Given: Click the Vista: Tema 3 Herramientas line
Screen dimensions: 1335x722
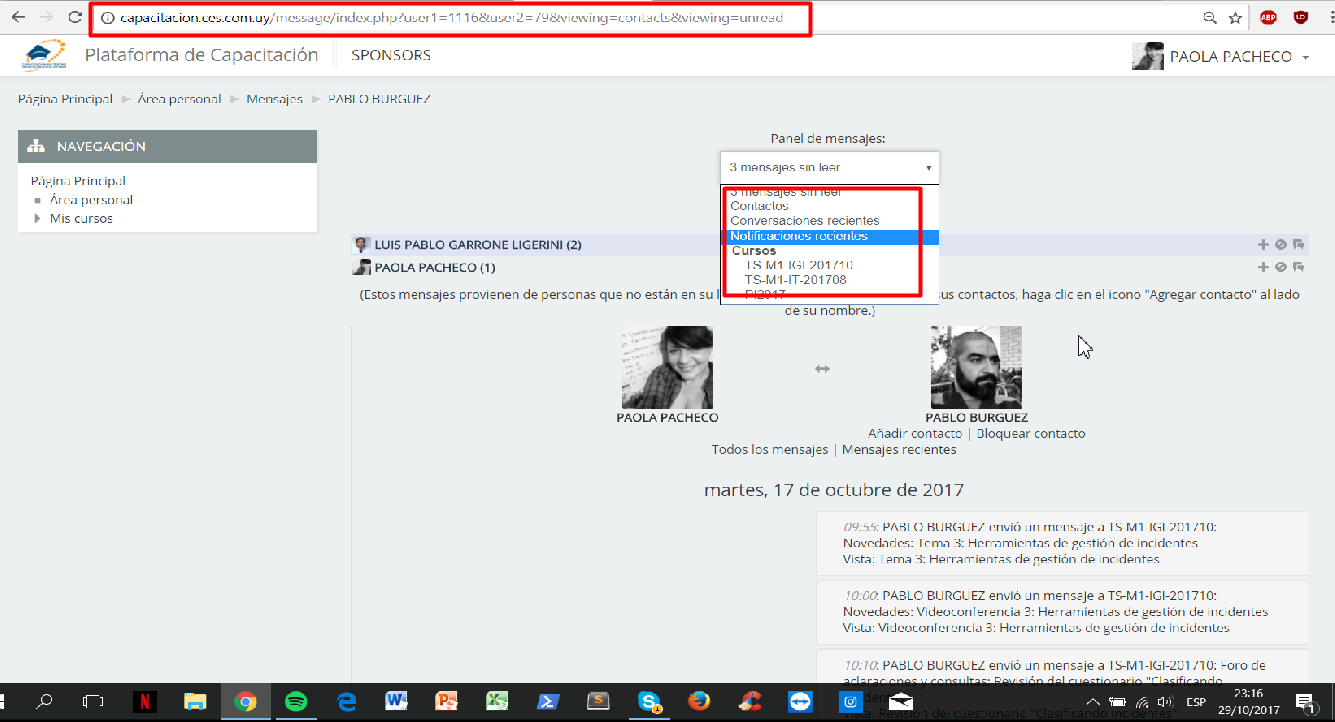Looking at the screenshot, I should click(x=1001, y=559).
